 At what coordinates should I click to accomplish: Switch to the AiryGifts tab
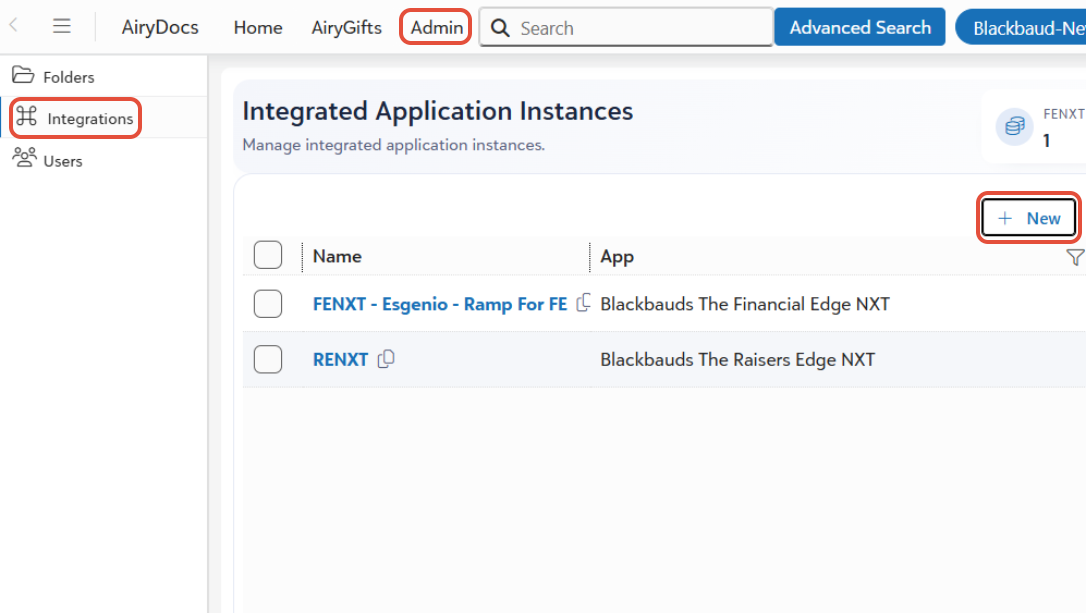[347, 28]
